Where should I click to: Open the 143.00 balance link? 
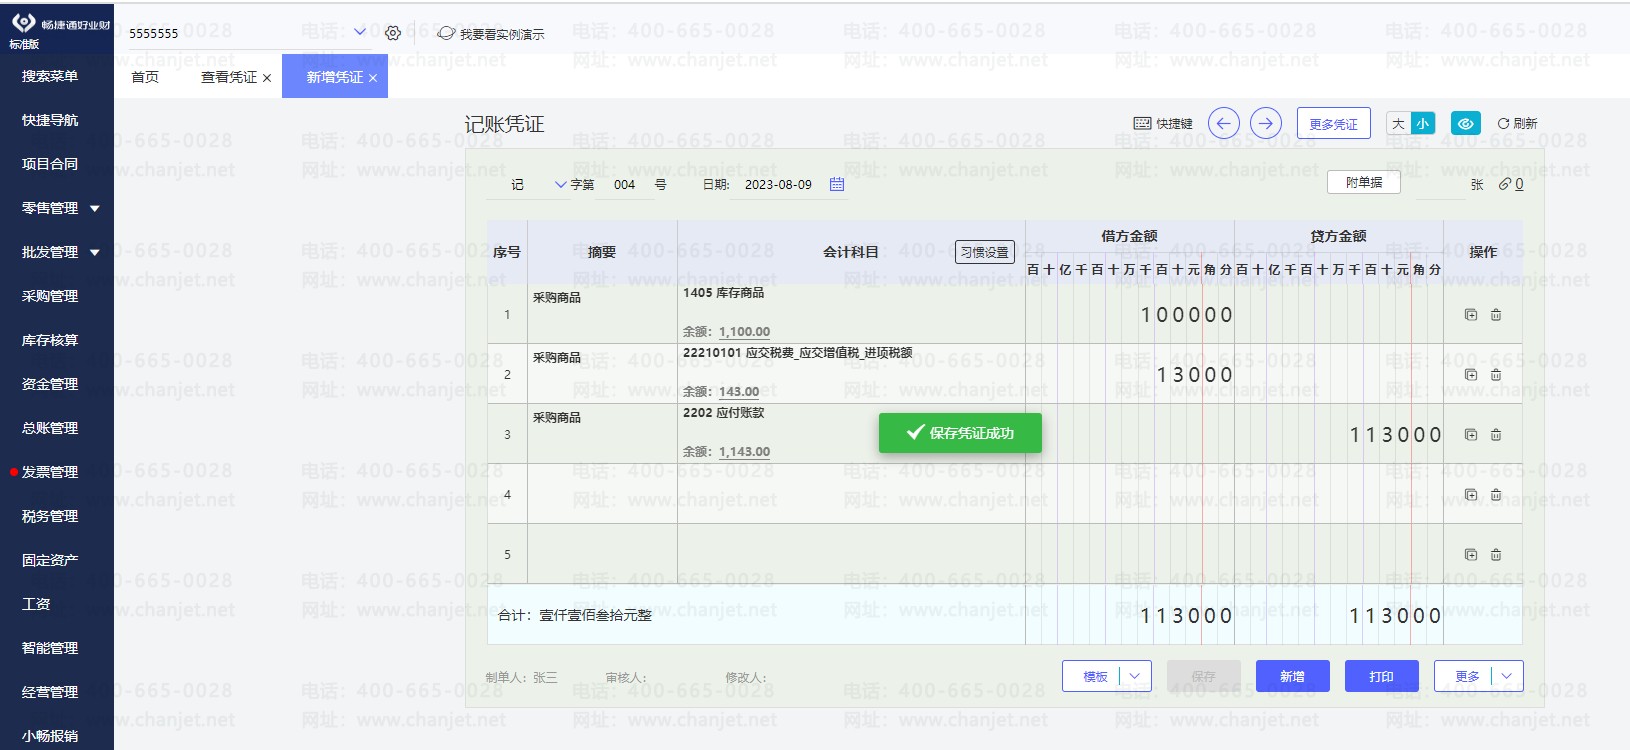click(739, 392)
